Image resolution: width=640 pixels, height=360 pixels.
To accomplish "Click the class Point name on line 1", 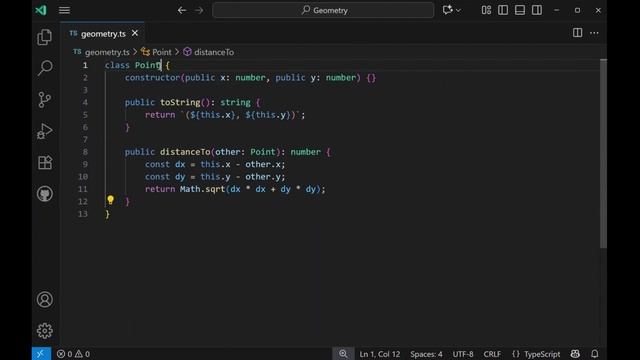I will pyautogui.click(x=148, y=65).
